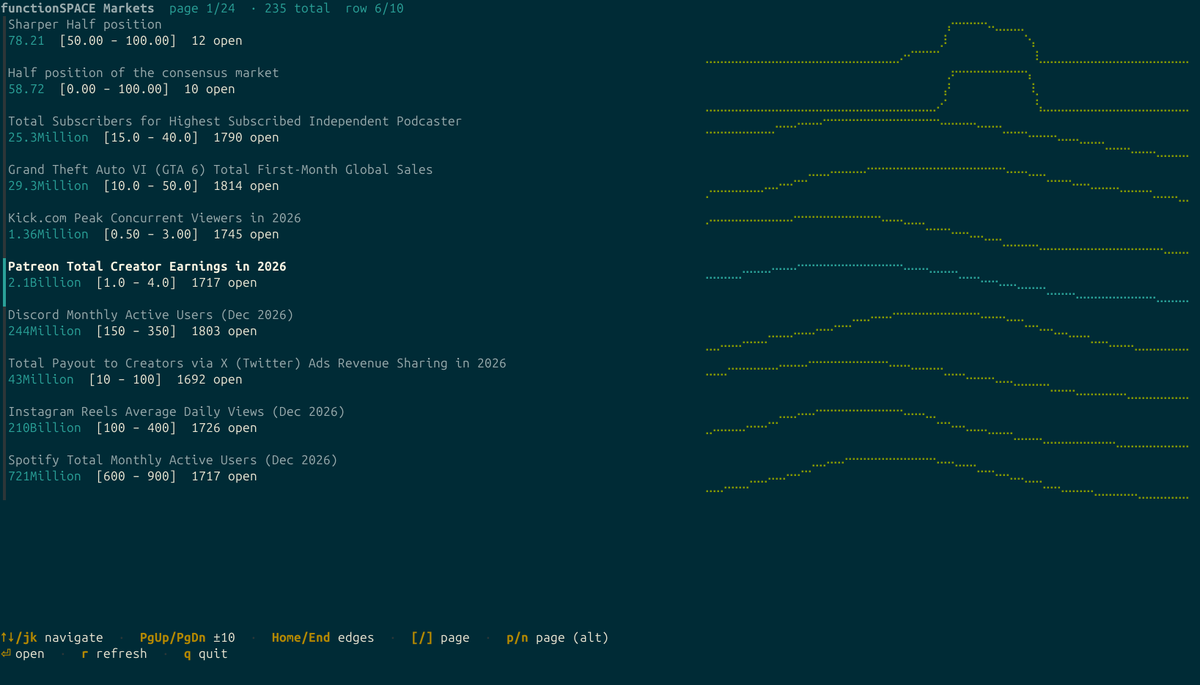The height and width of the screenshot is (685, 1200).
Task: Click the [0.00 - 100.00] range text
Action: 114,89
